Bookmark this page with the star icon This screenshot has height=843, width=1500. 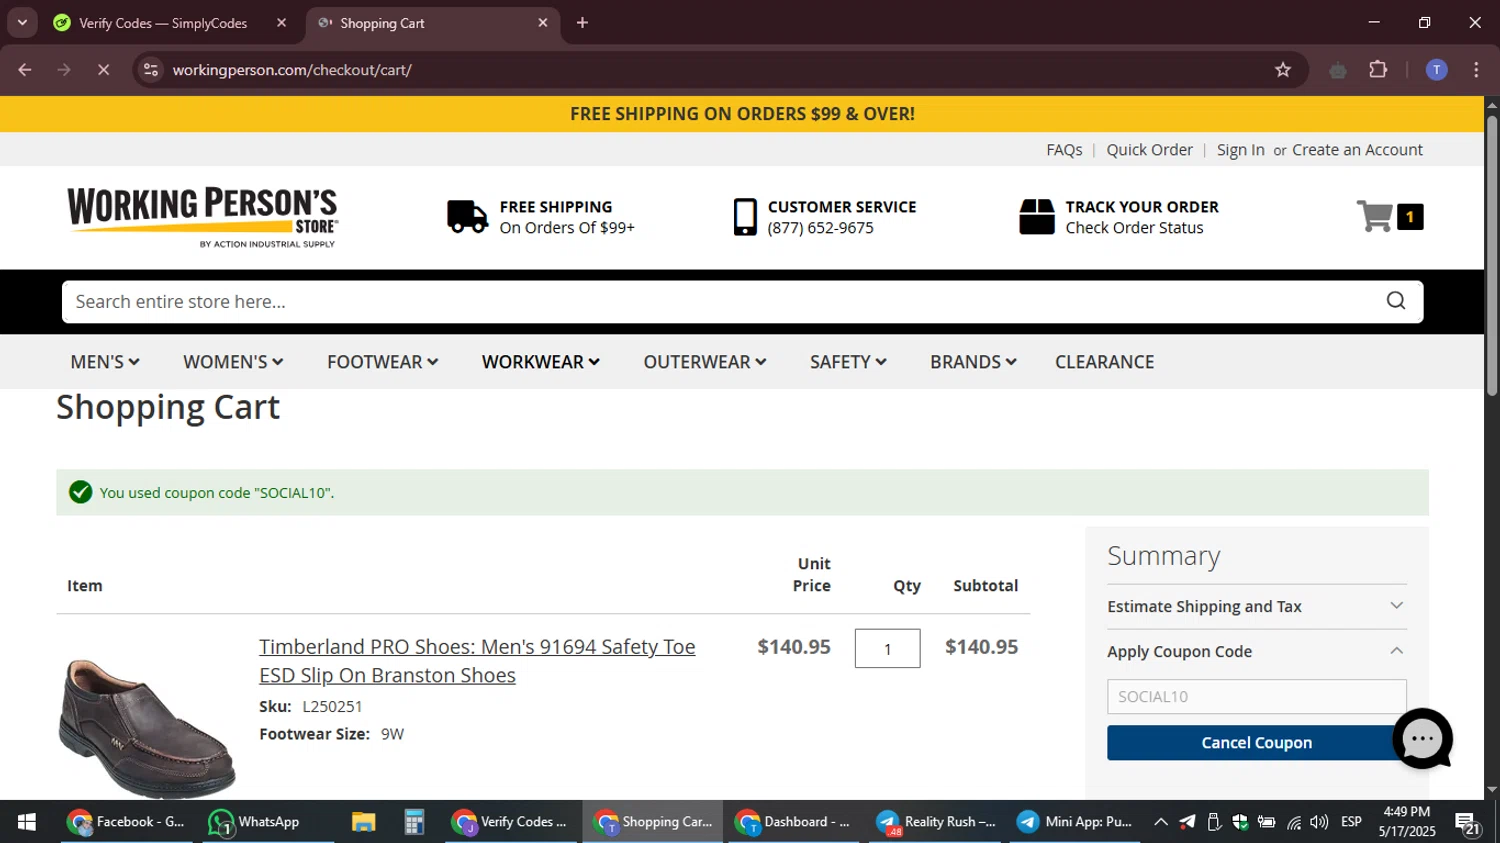(1283, 70)
